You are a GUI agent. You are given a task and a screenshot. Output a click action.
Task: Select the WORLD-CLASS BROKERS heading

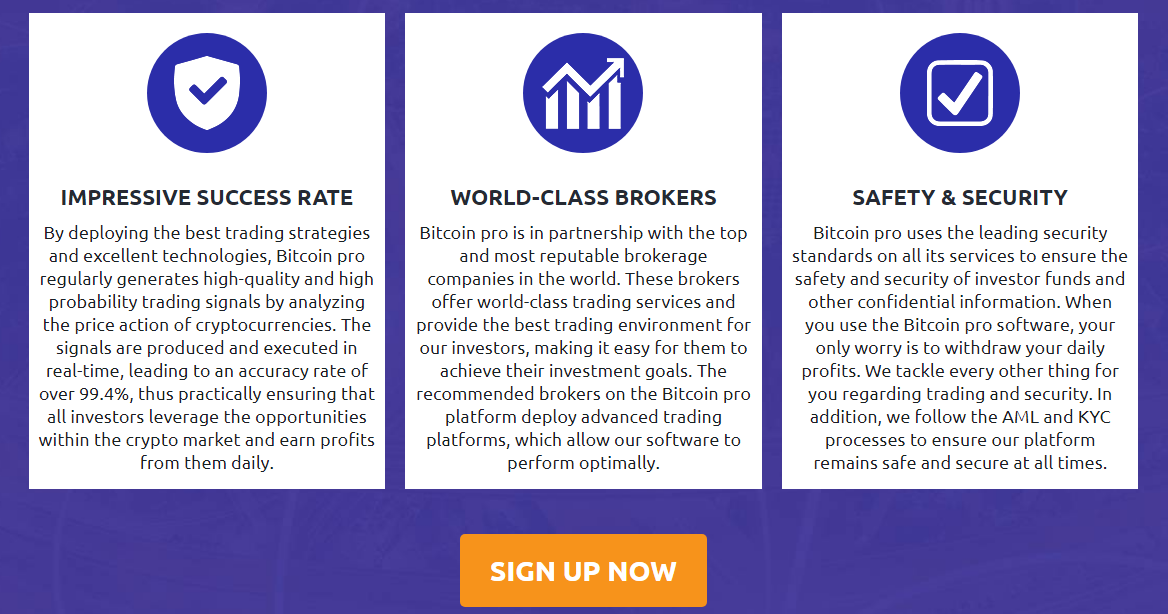[x=583, y=197]
